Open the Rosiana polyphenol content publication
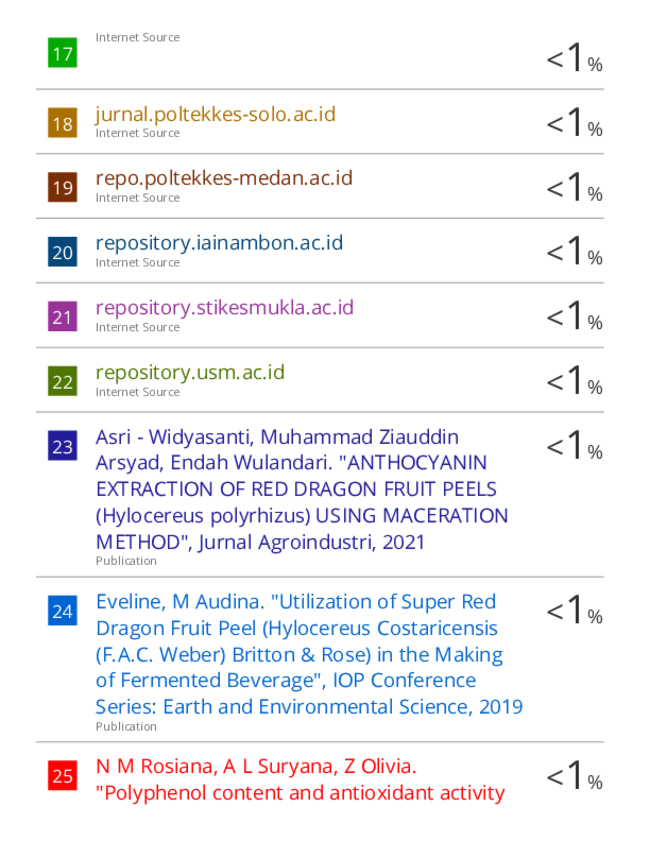This screenshot has height=841, width=650. (300, 779)
